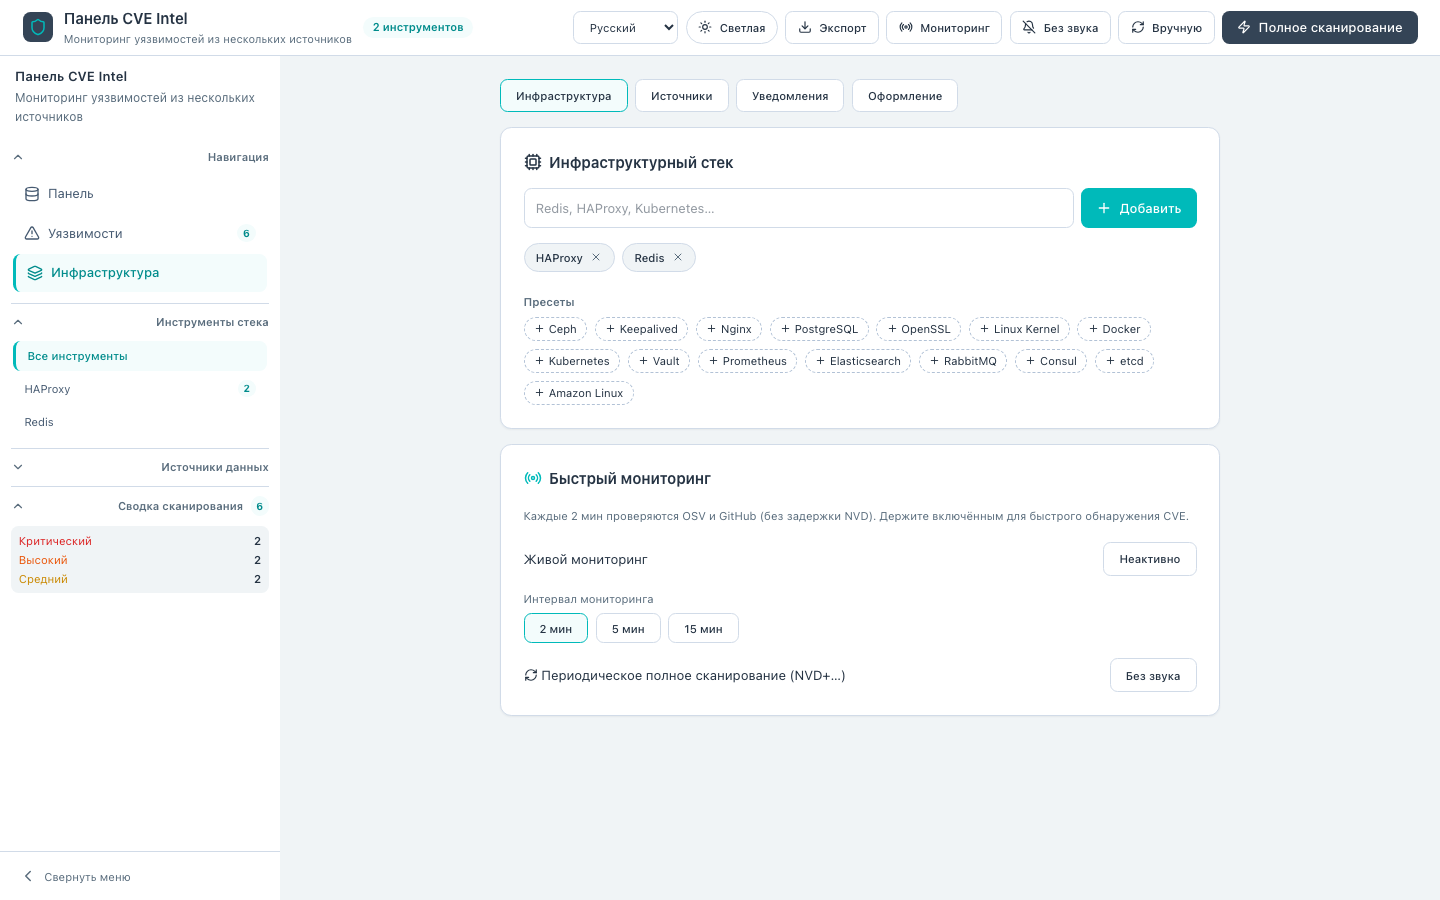This screenshot has height=900, width=1440.
Task: Click the shield app logo icon
Action: pos(38,27)
